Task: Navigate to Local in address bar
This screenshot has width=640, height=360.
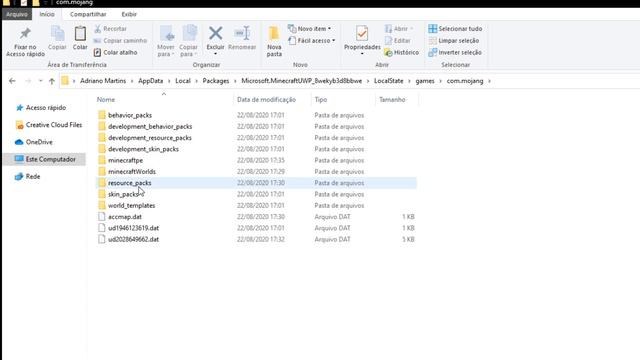Action: 183,81
